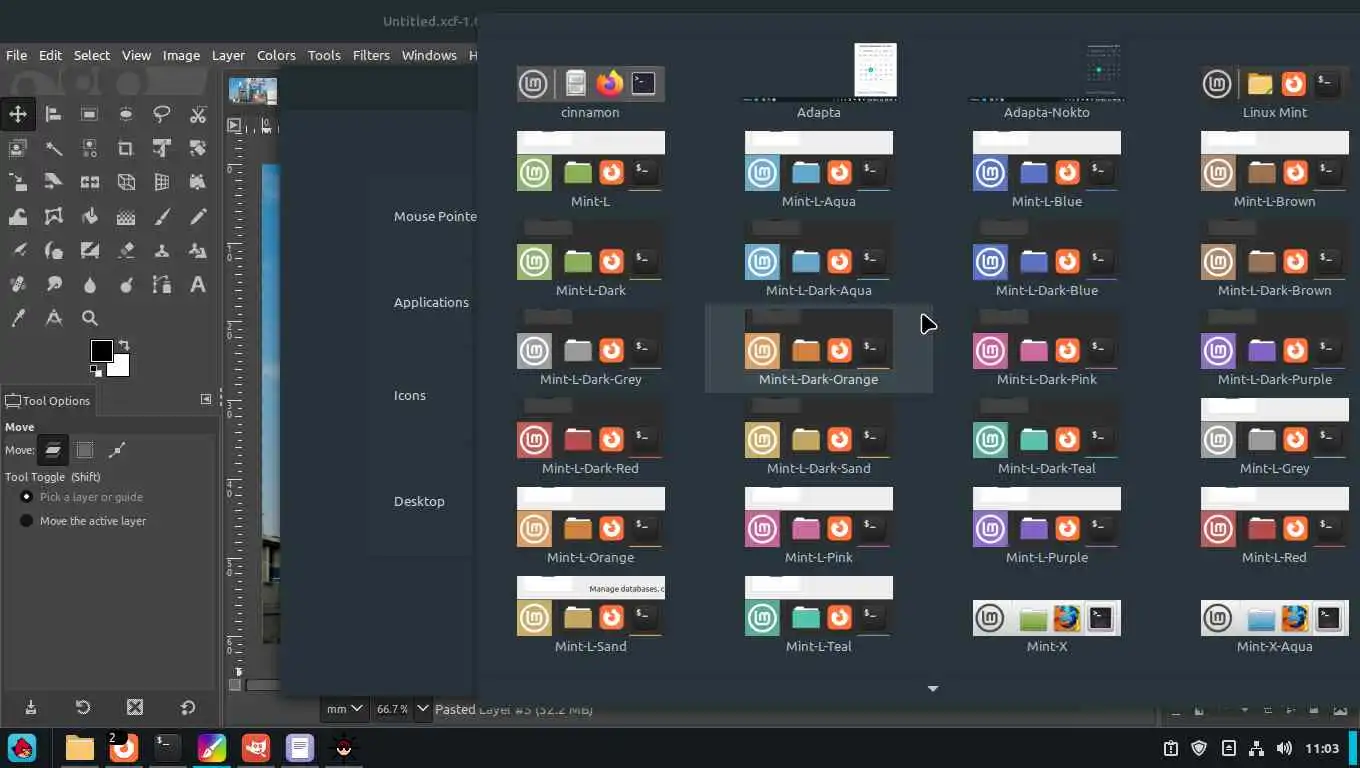Viewport: 1360px width, 768px height.
Task: Select the Zoom magnifier tool
Action: click(x=90, y=318)
